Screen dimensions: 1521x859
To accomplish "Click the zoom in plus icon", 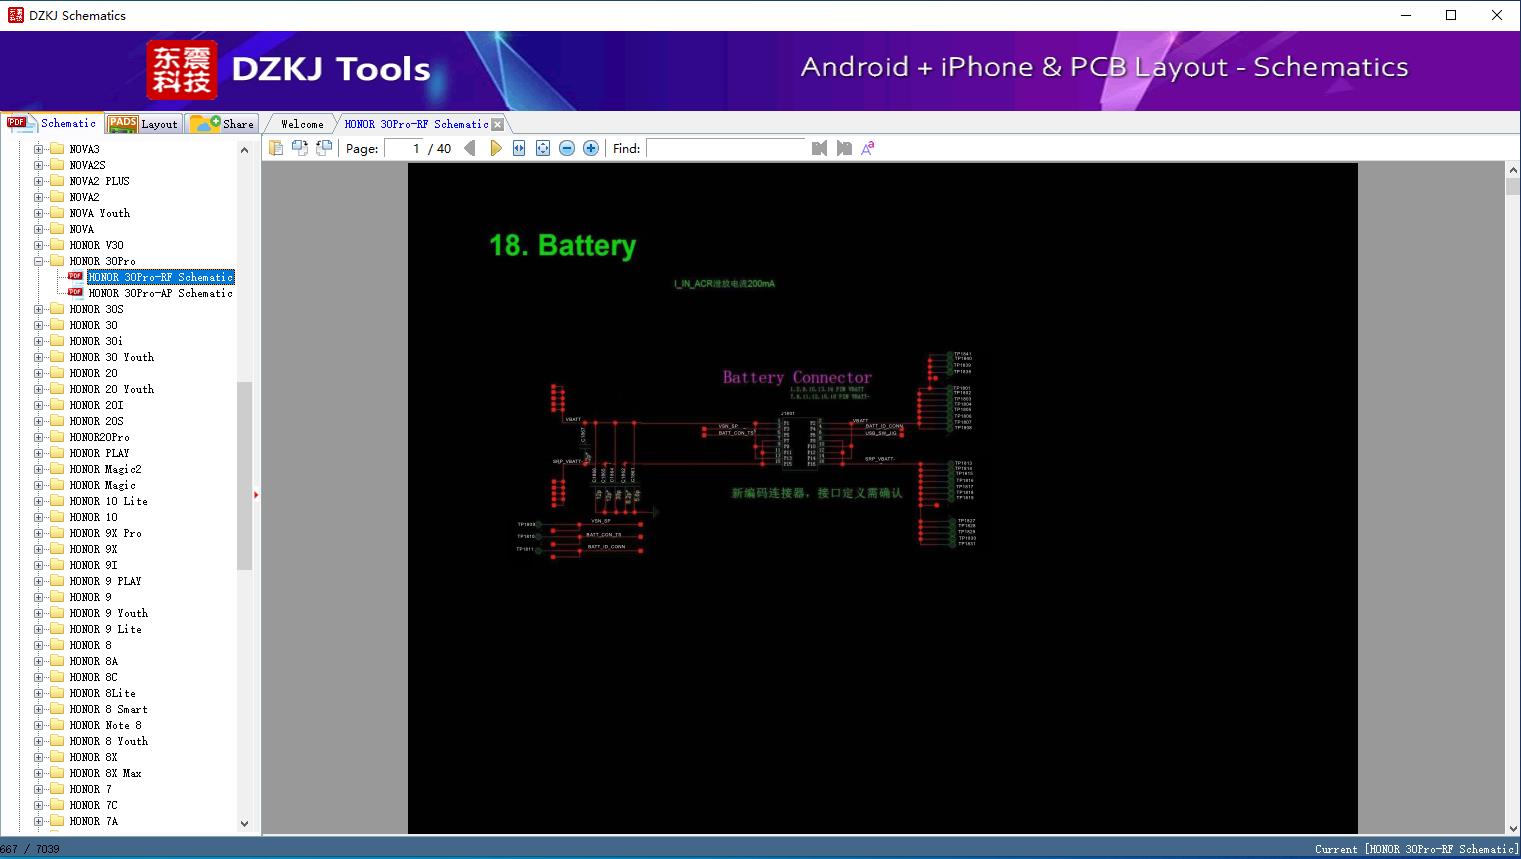I will (x=591, y=148).
